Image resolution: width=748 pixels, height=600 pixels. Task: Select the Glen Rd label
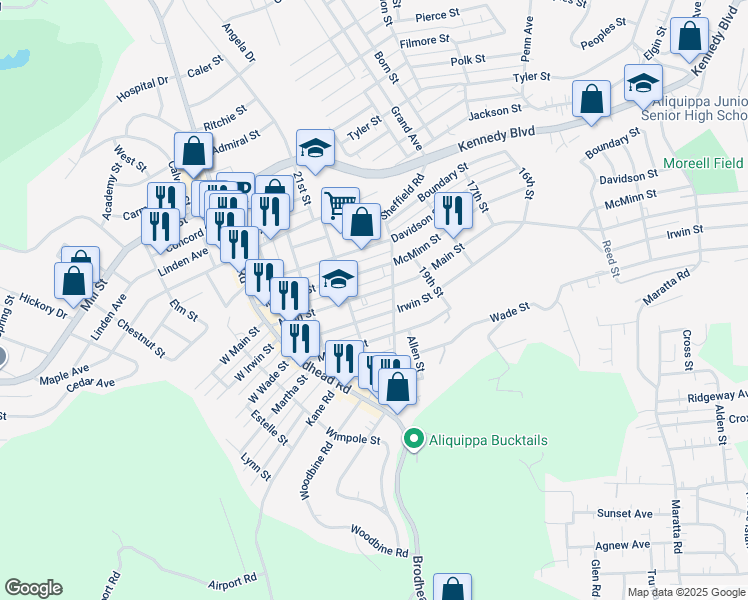click(595, 577)
